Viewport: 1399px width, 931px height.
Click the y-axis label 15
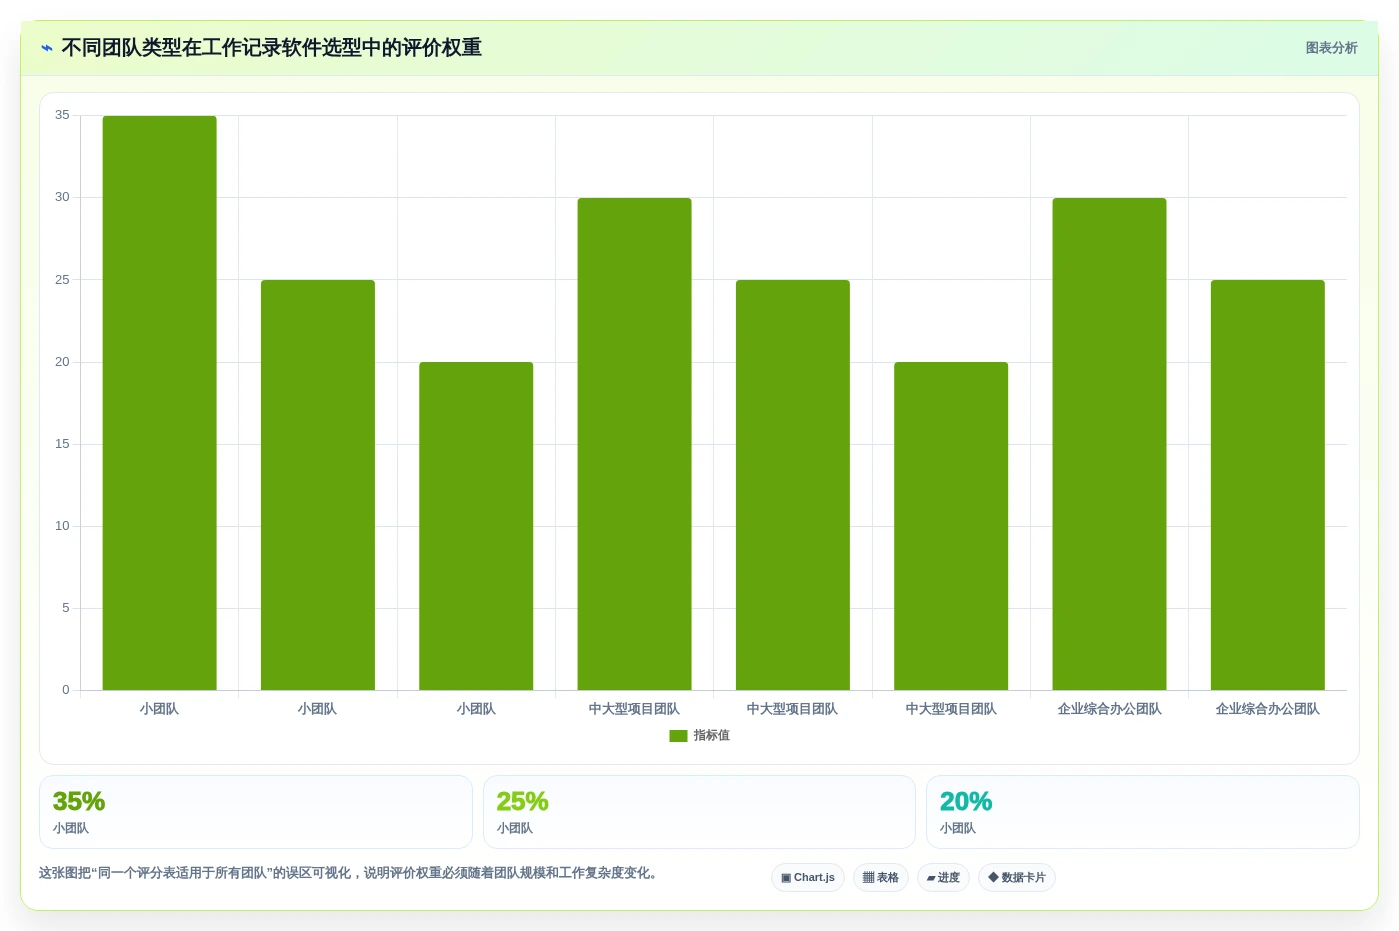(62, 444)
